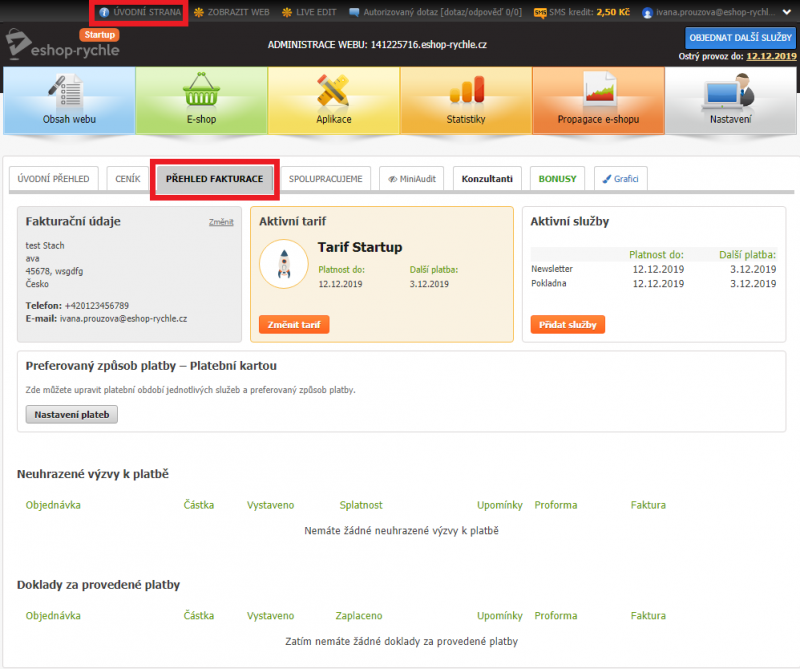Open the Obsah webu section
Image resolution: width=800 pixels, height=669 pixels.
[69, 101]
